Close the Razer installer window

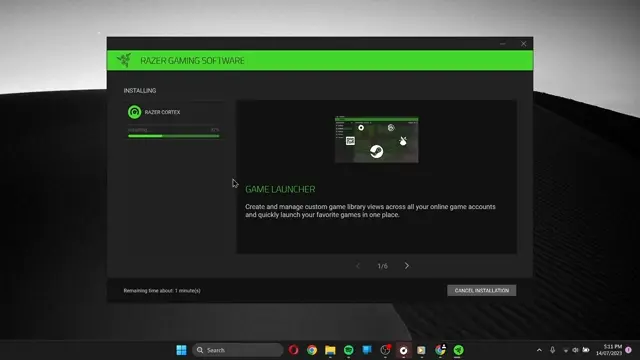pyautogui.click(x=523, y=44)
